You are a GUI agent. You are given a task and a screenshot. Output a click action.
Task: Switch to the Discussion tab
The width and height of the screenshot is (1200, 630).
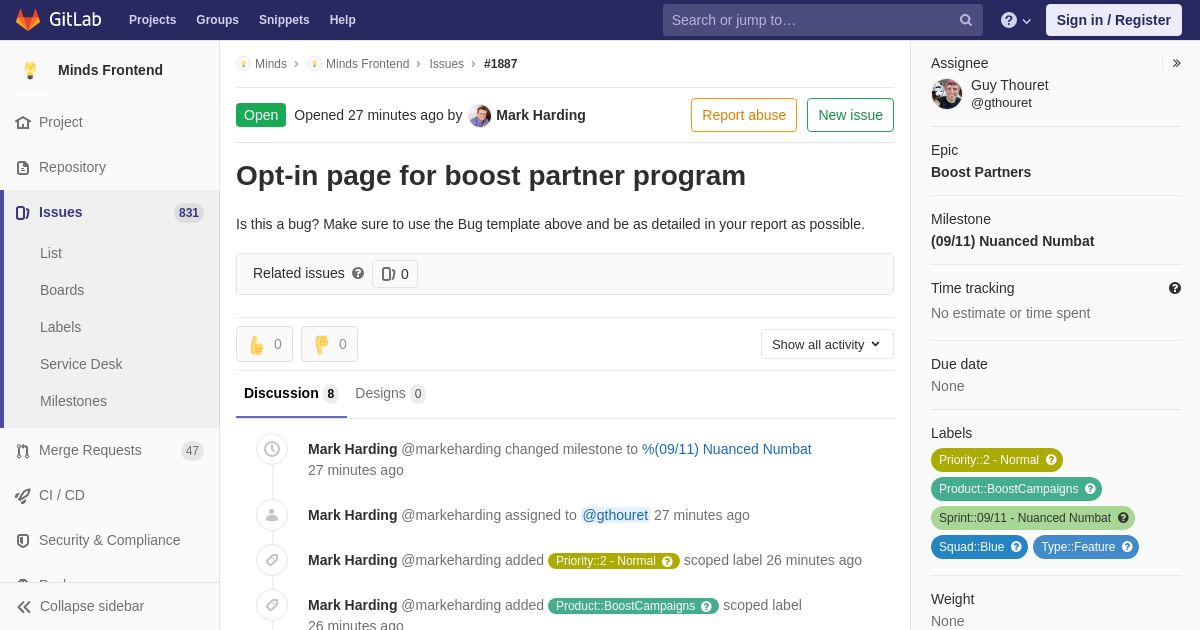(x=291, y=393)
